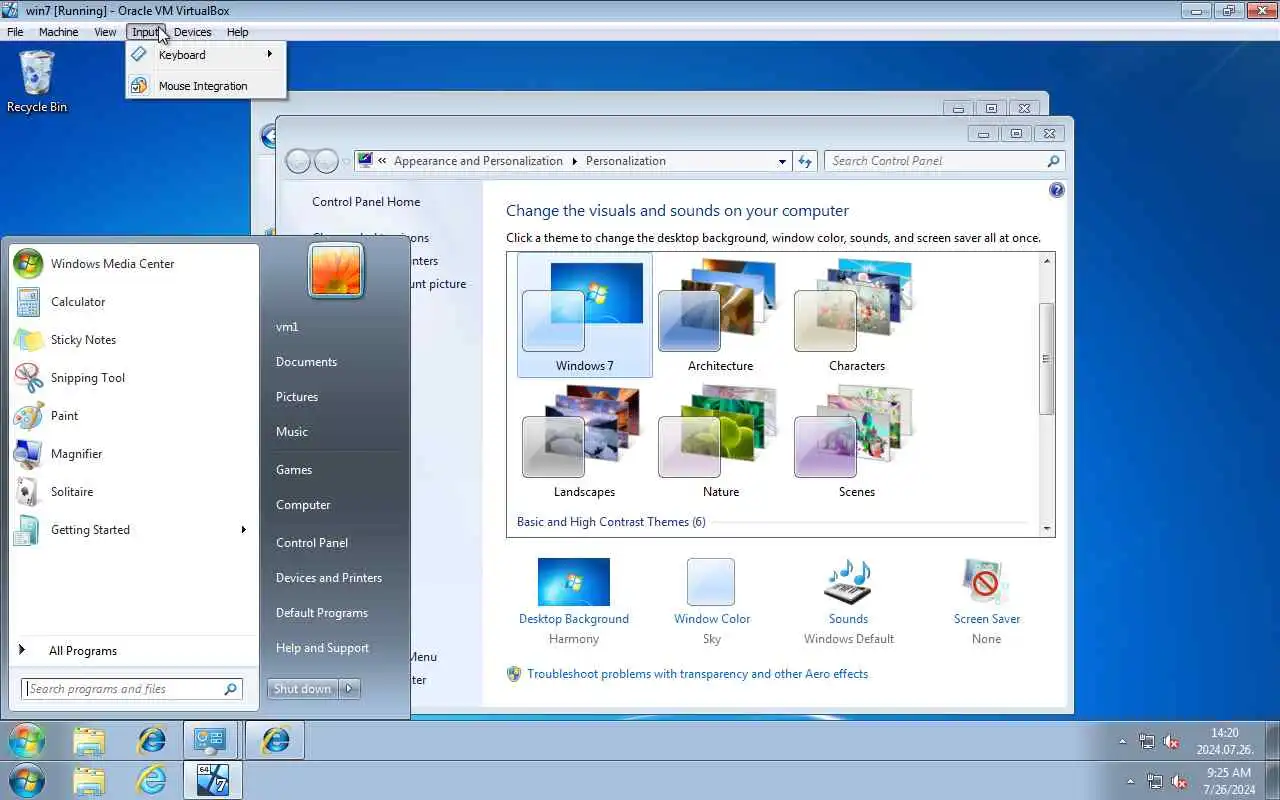Open Pictures from Start menu

[x=297, y=397]
